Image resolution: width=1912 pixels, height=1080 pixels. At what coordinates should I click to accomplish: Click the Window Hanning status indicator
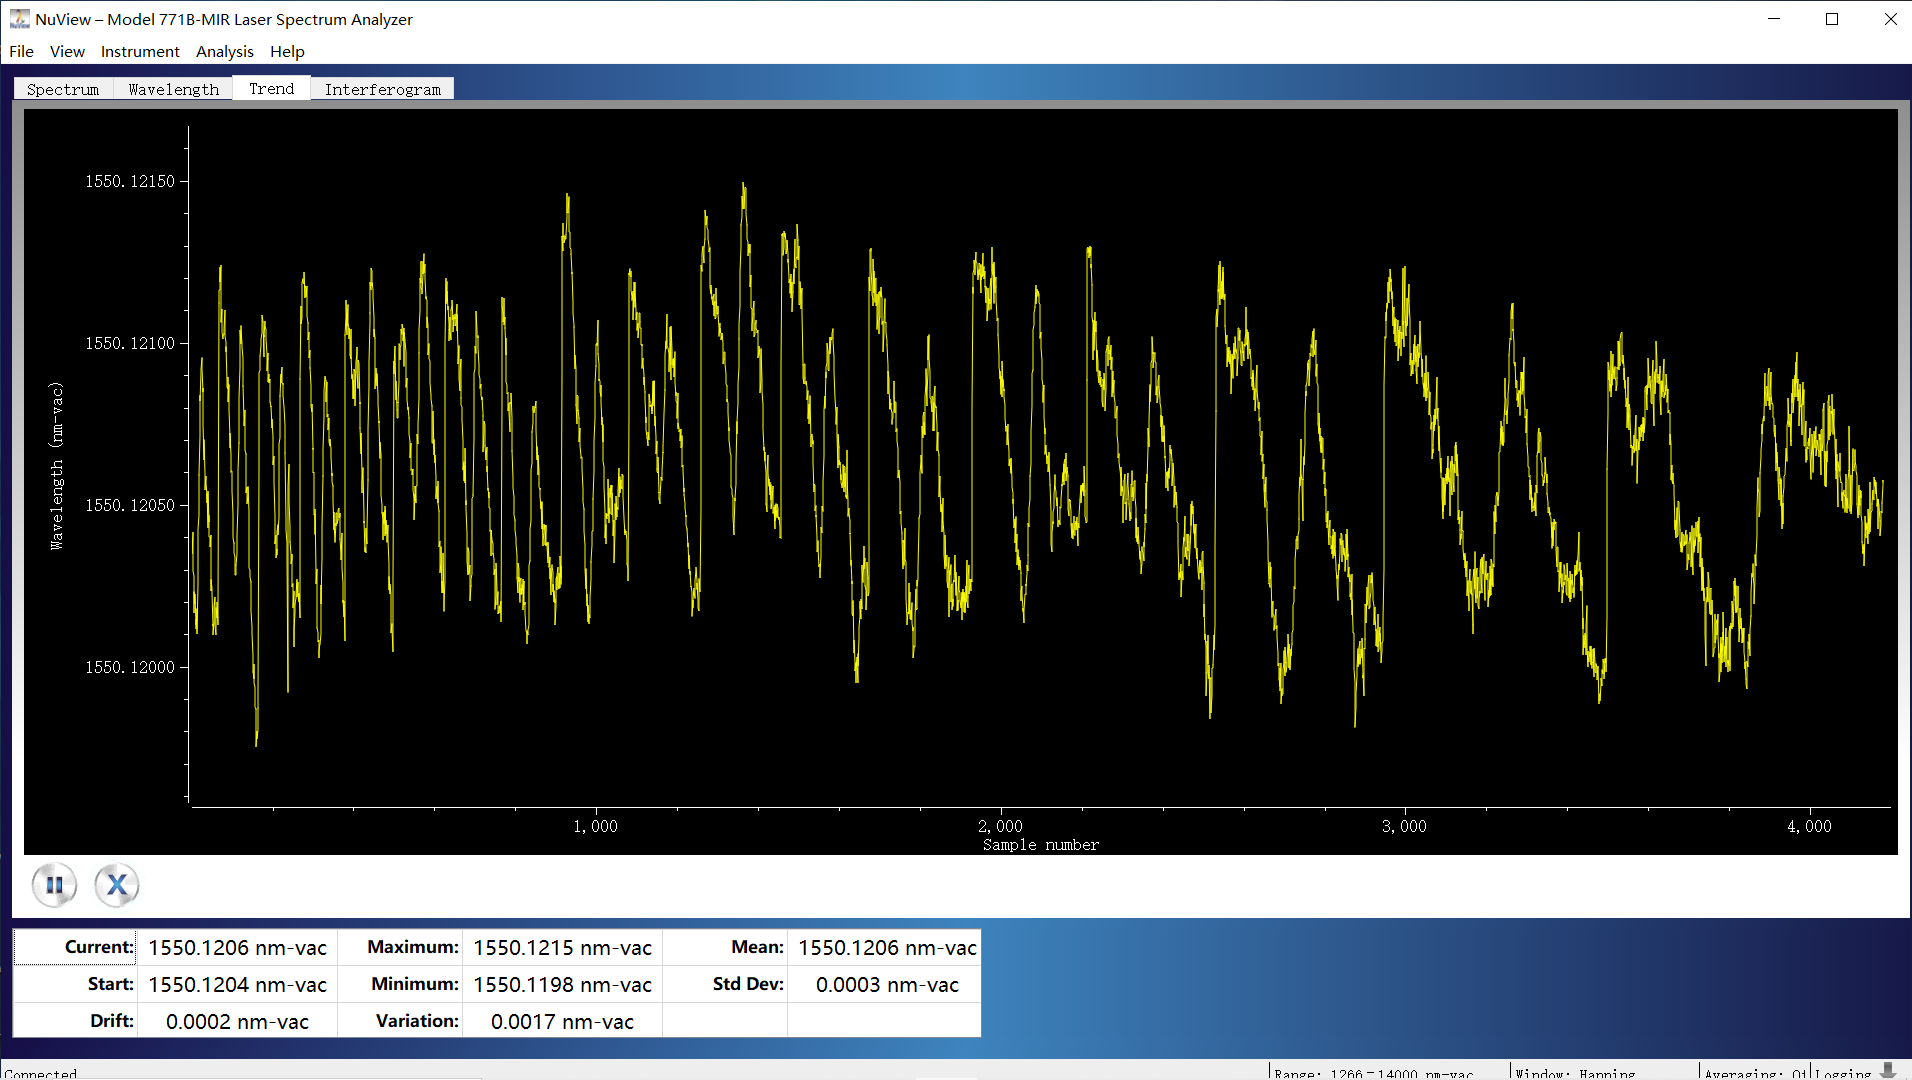pyautogui.click(x=1575, y=1073)
